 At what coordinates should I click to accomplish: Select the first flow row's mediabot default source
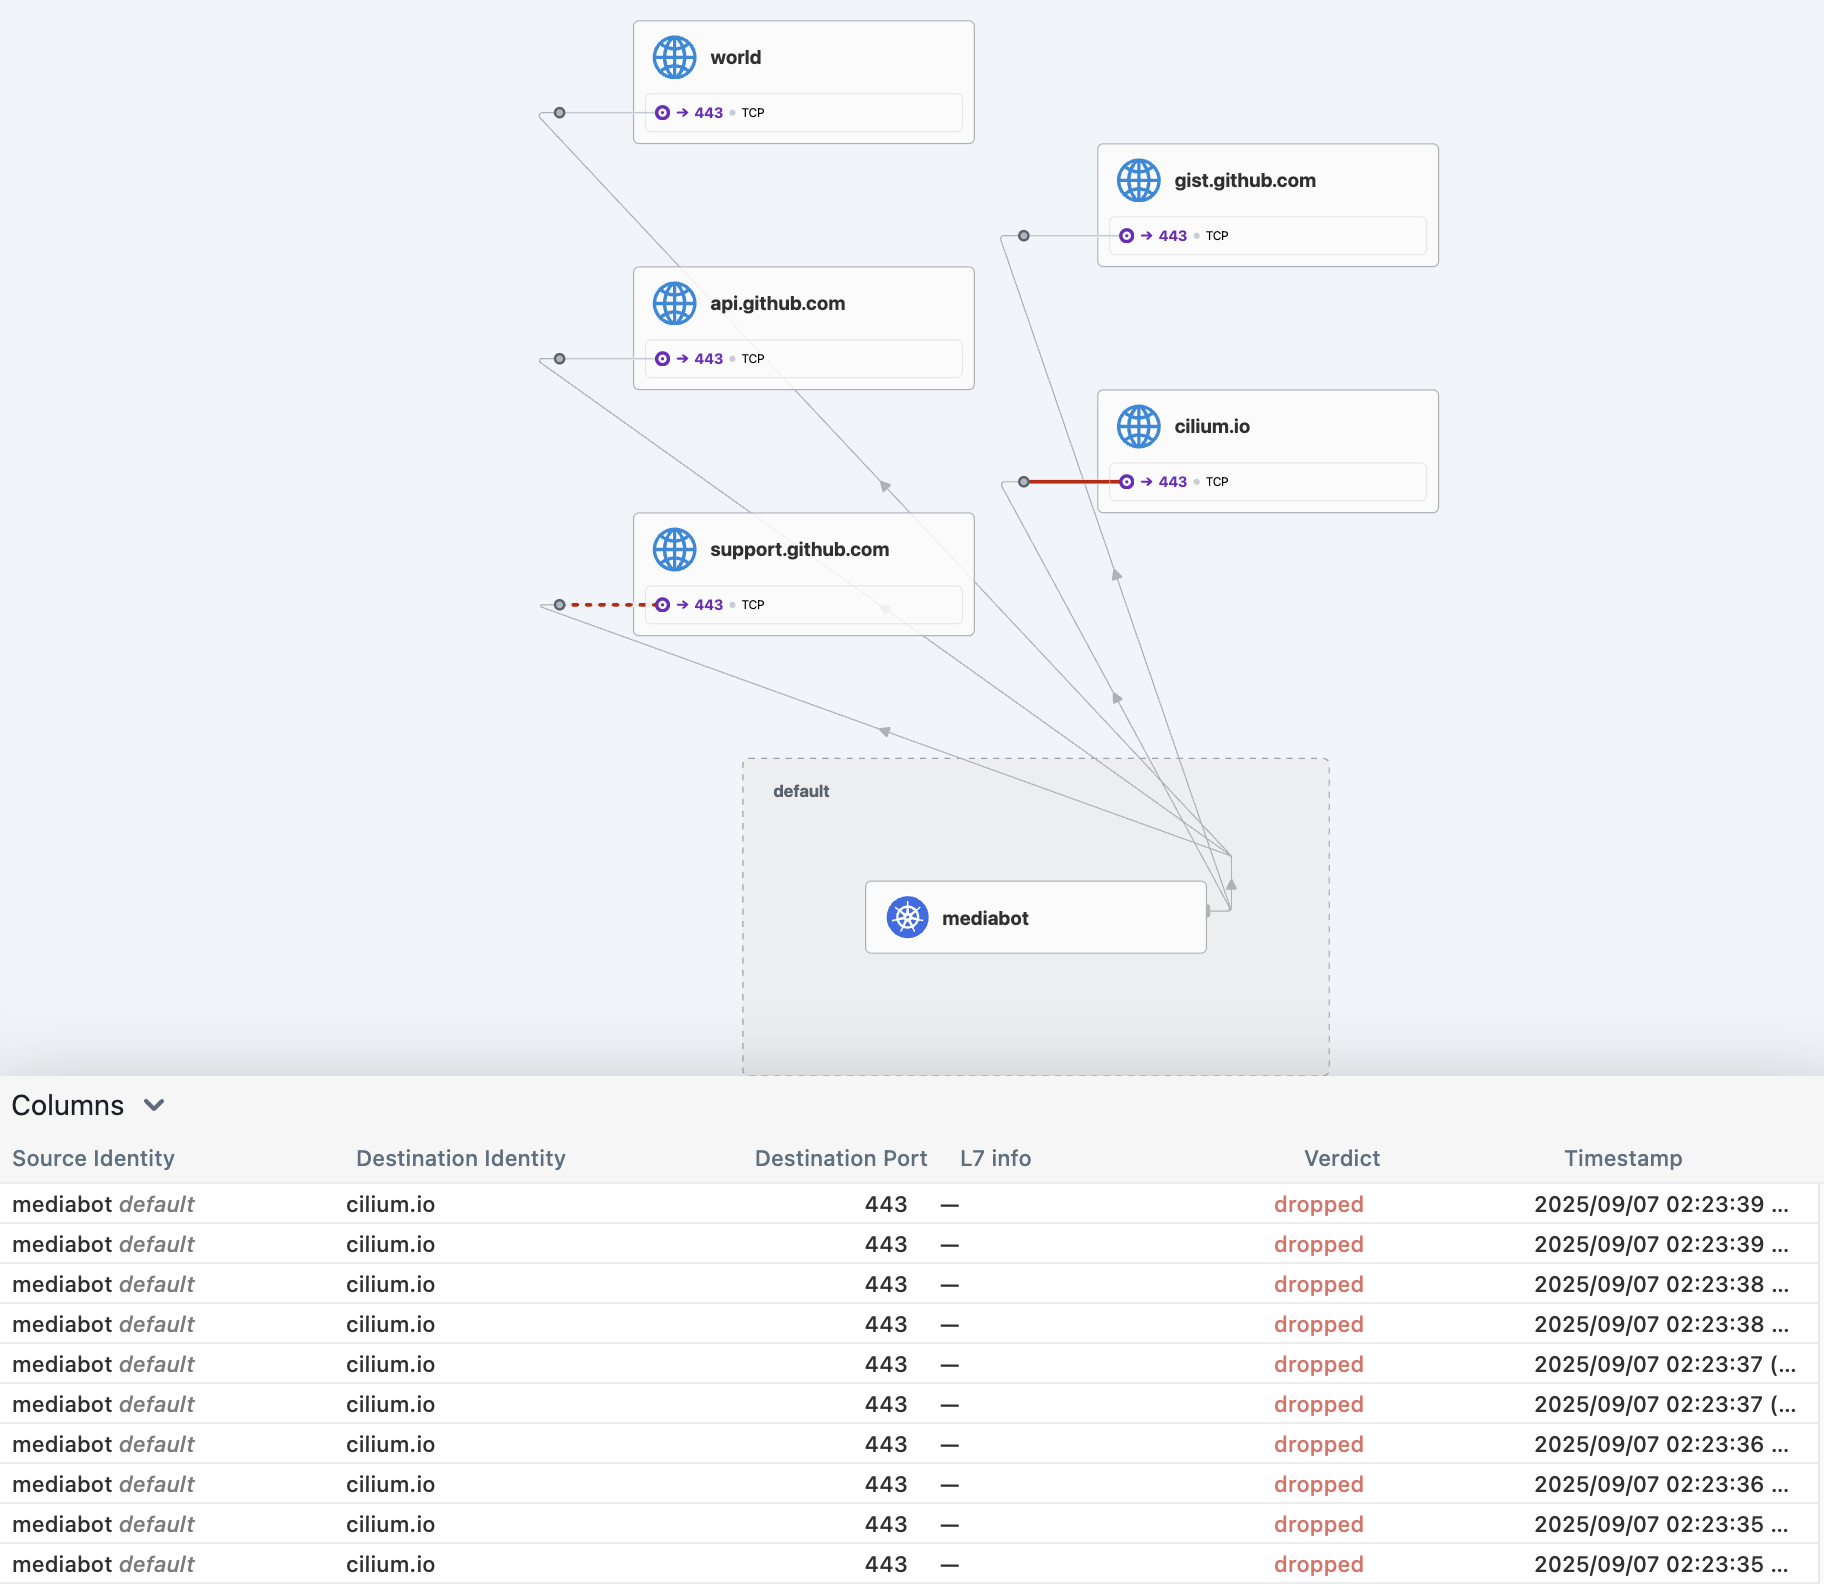click(103, 1204)
